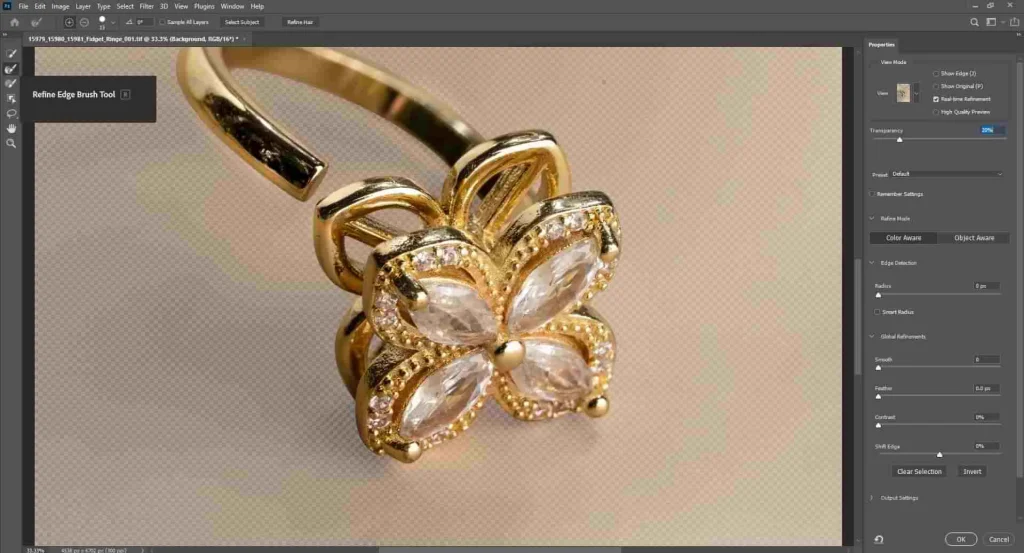1024x553 pixels.
Task: Select the Hand tool
Action: point(11,129)
